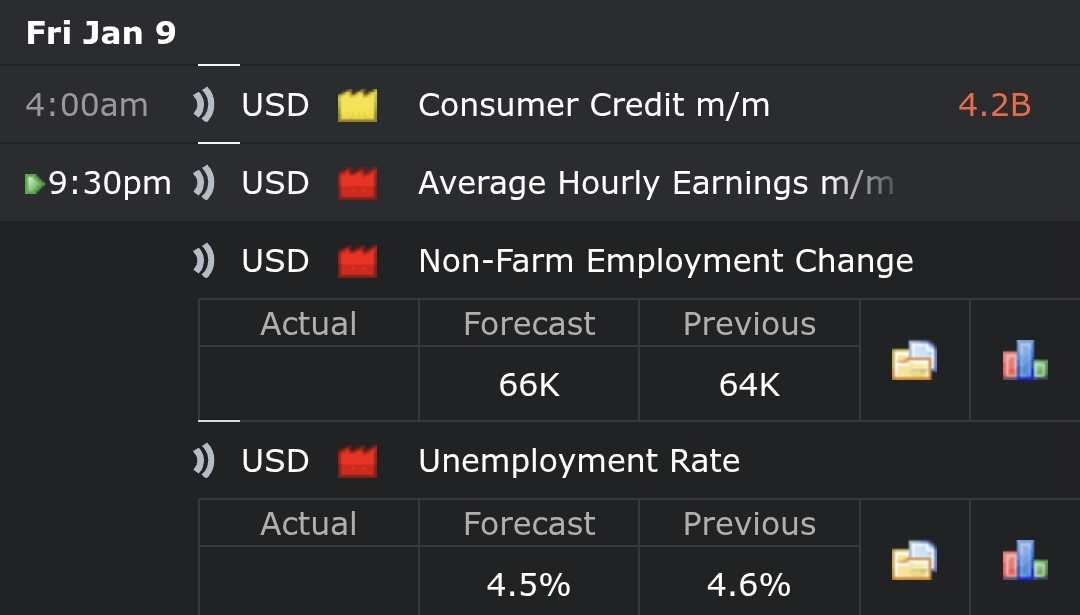Click sound icon beside Average Hourly Earnings
This screenshot has height=615, width=1080.
(x=204, y=183)
